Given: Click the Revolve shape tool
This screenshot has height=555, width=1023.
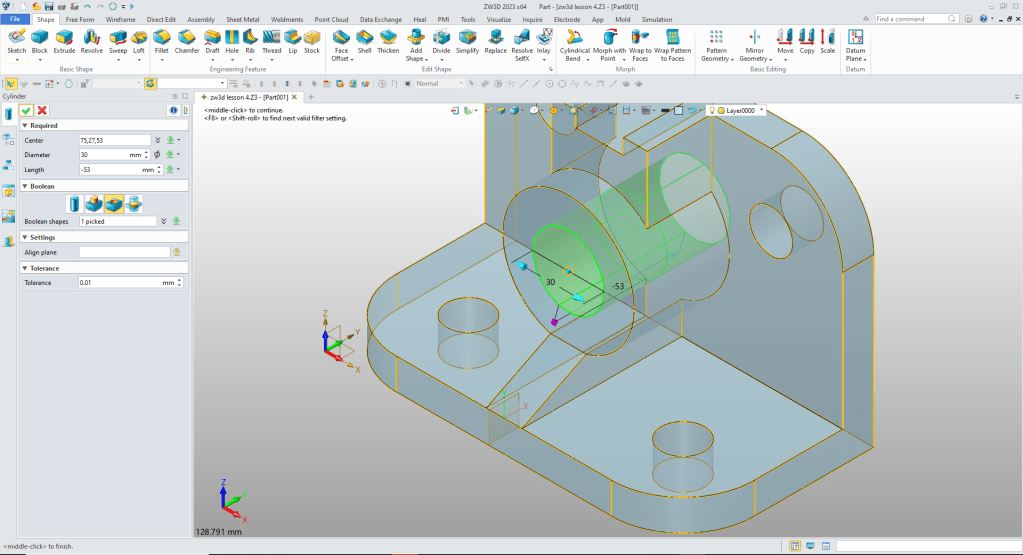Looking at the screenshot, I should pyautogui.click(x=92, y=39).
